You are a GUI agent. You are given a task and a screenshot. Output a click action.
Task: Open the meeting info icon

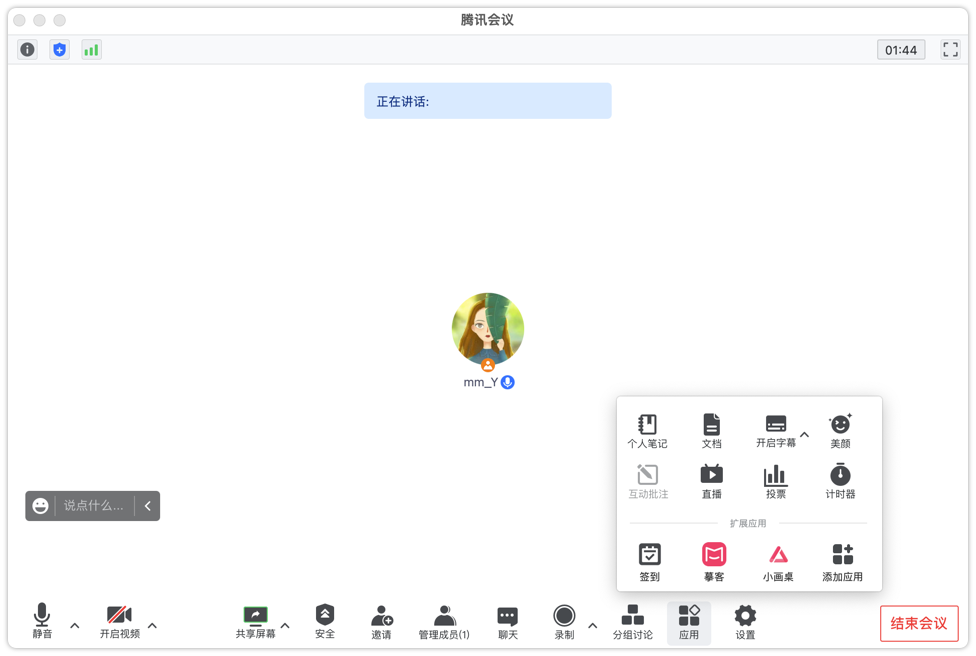click(x=27, y=50)
